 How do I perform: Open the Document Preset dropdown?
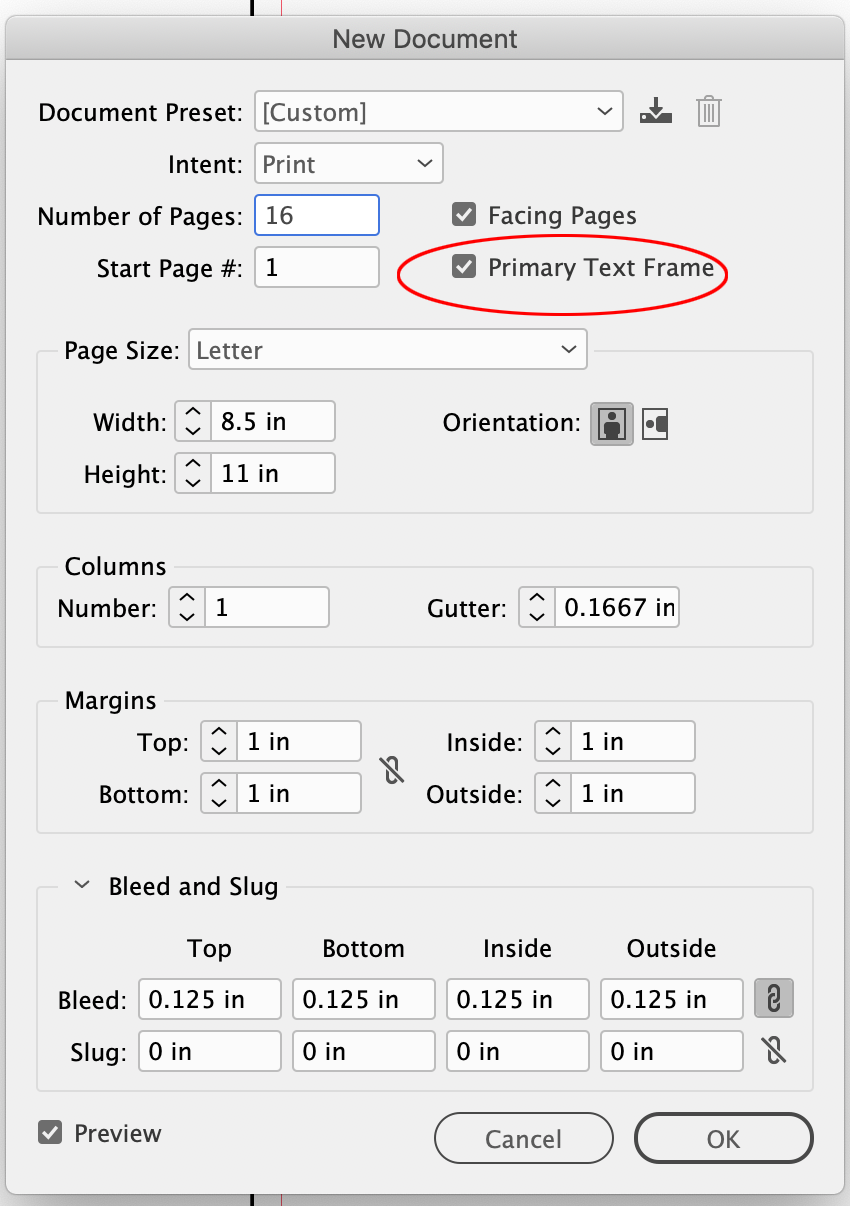click(438, 111)
